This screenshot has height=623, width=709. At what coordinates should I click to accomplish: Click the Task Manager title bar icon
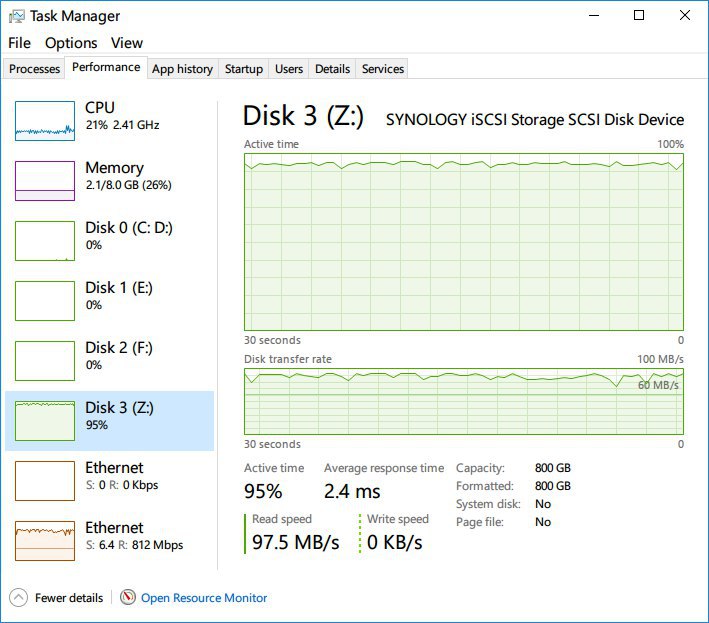tap(17, 17)
